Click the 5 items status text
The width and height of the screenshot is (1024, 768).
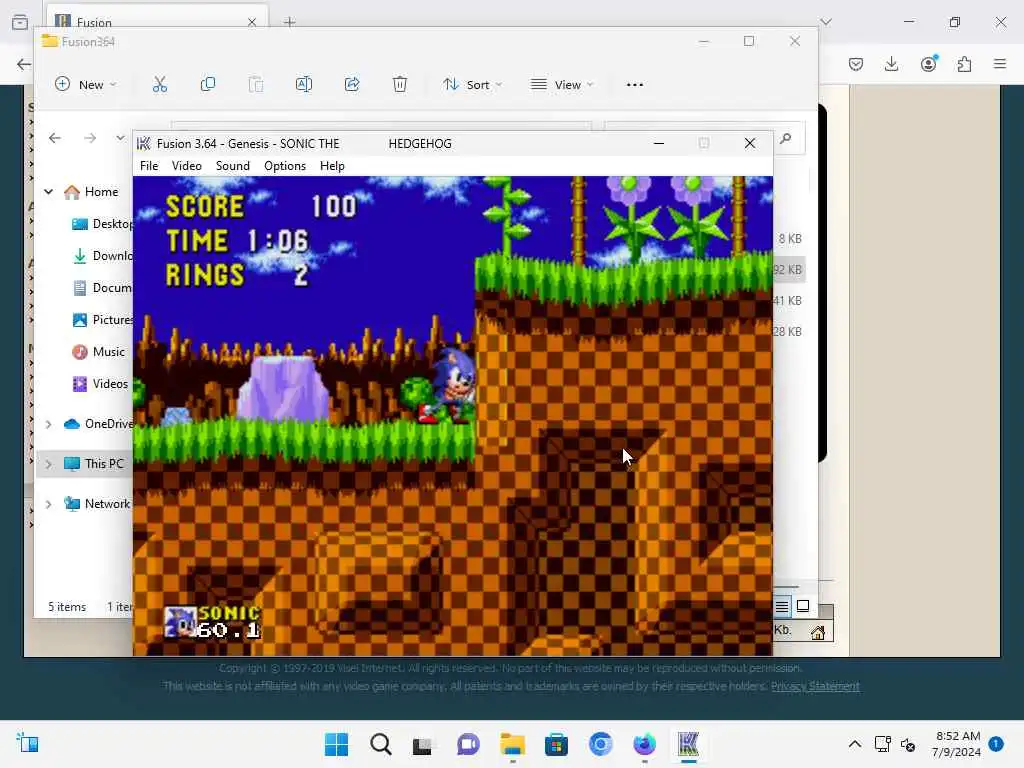pos(67,607)
